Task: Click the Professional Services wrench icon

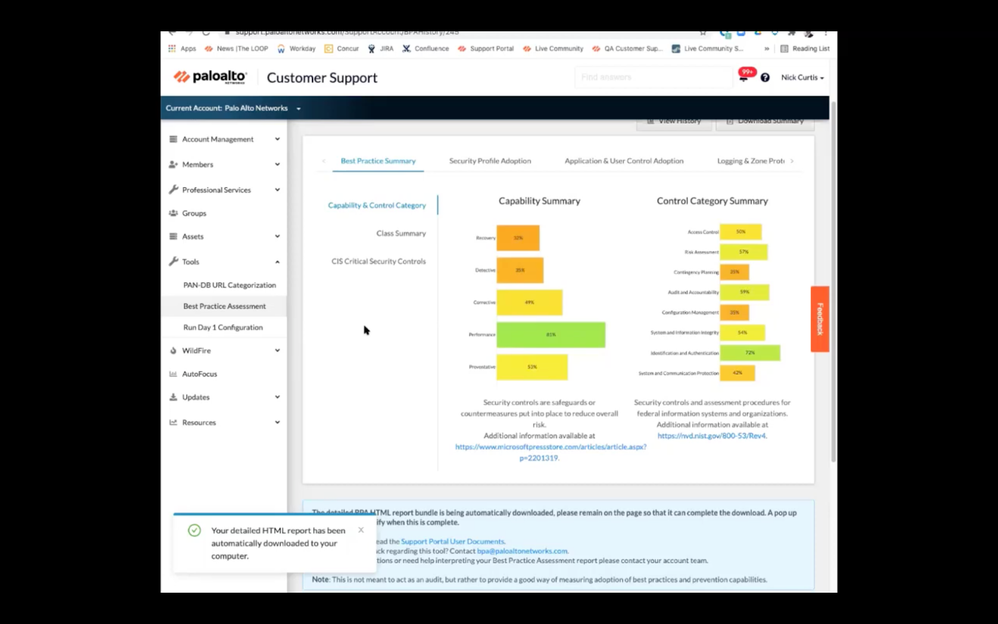Action: point(173,190)
